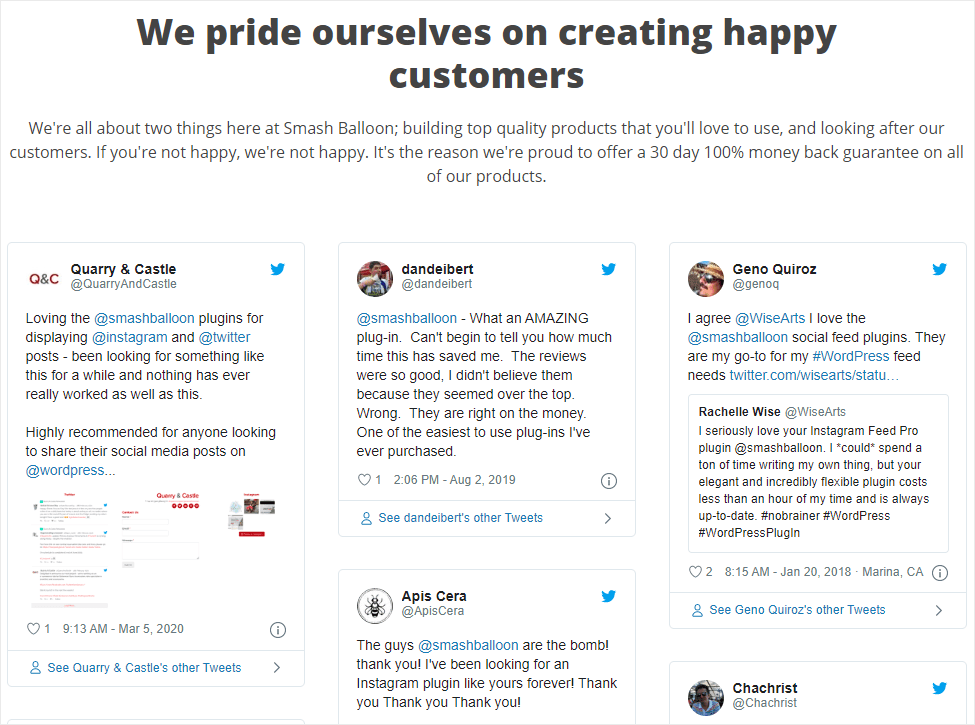Open the info icon on Quarry & Castle's tweet
975x725 pixels.
click(x=278, y=630)
